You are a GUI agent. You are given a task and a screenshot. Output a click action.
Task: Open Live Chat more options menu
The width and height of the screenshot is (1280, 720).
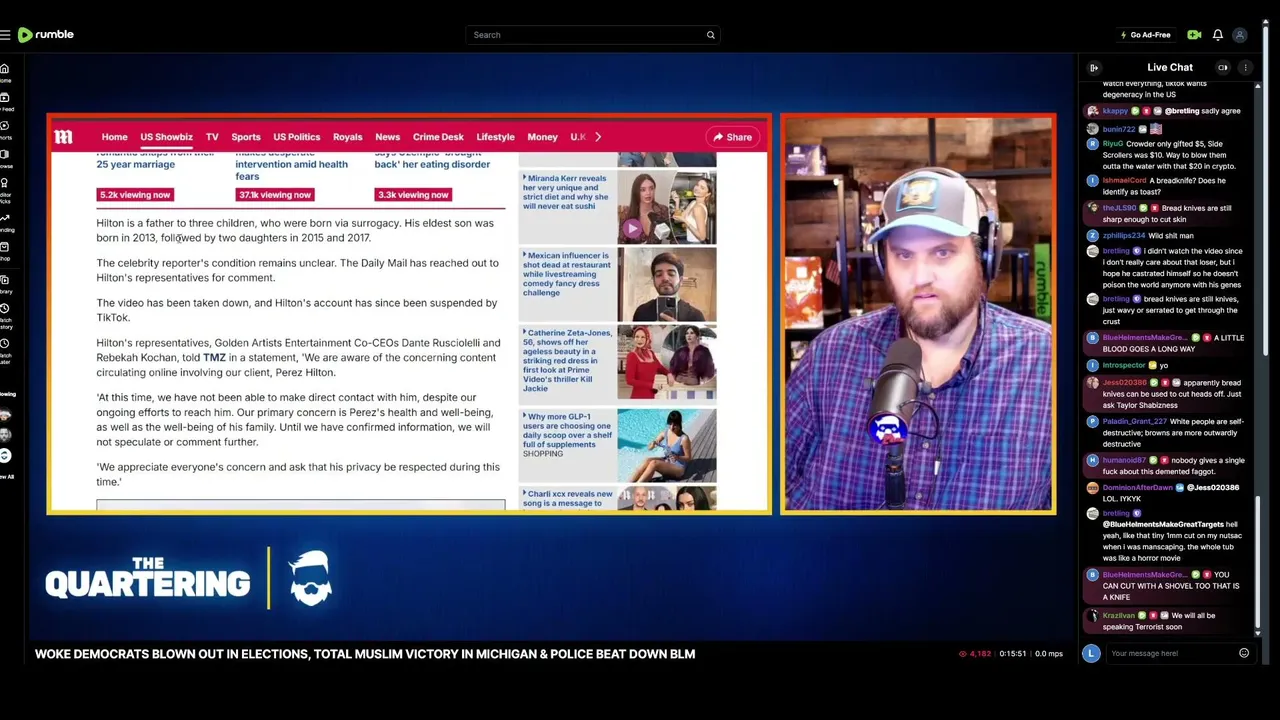coord(1245,68)
